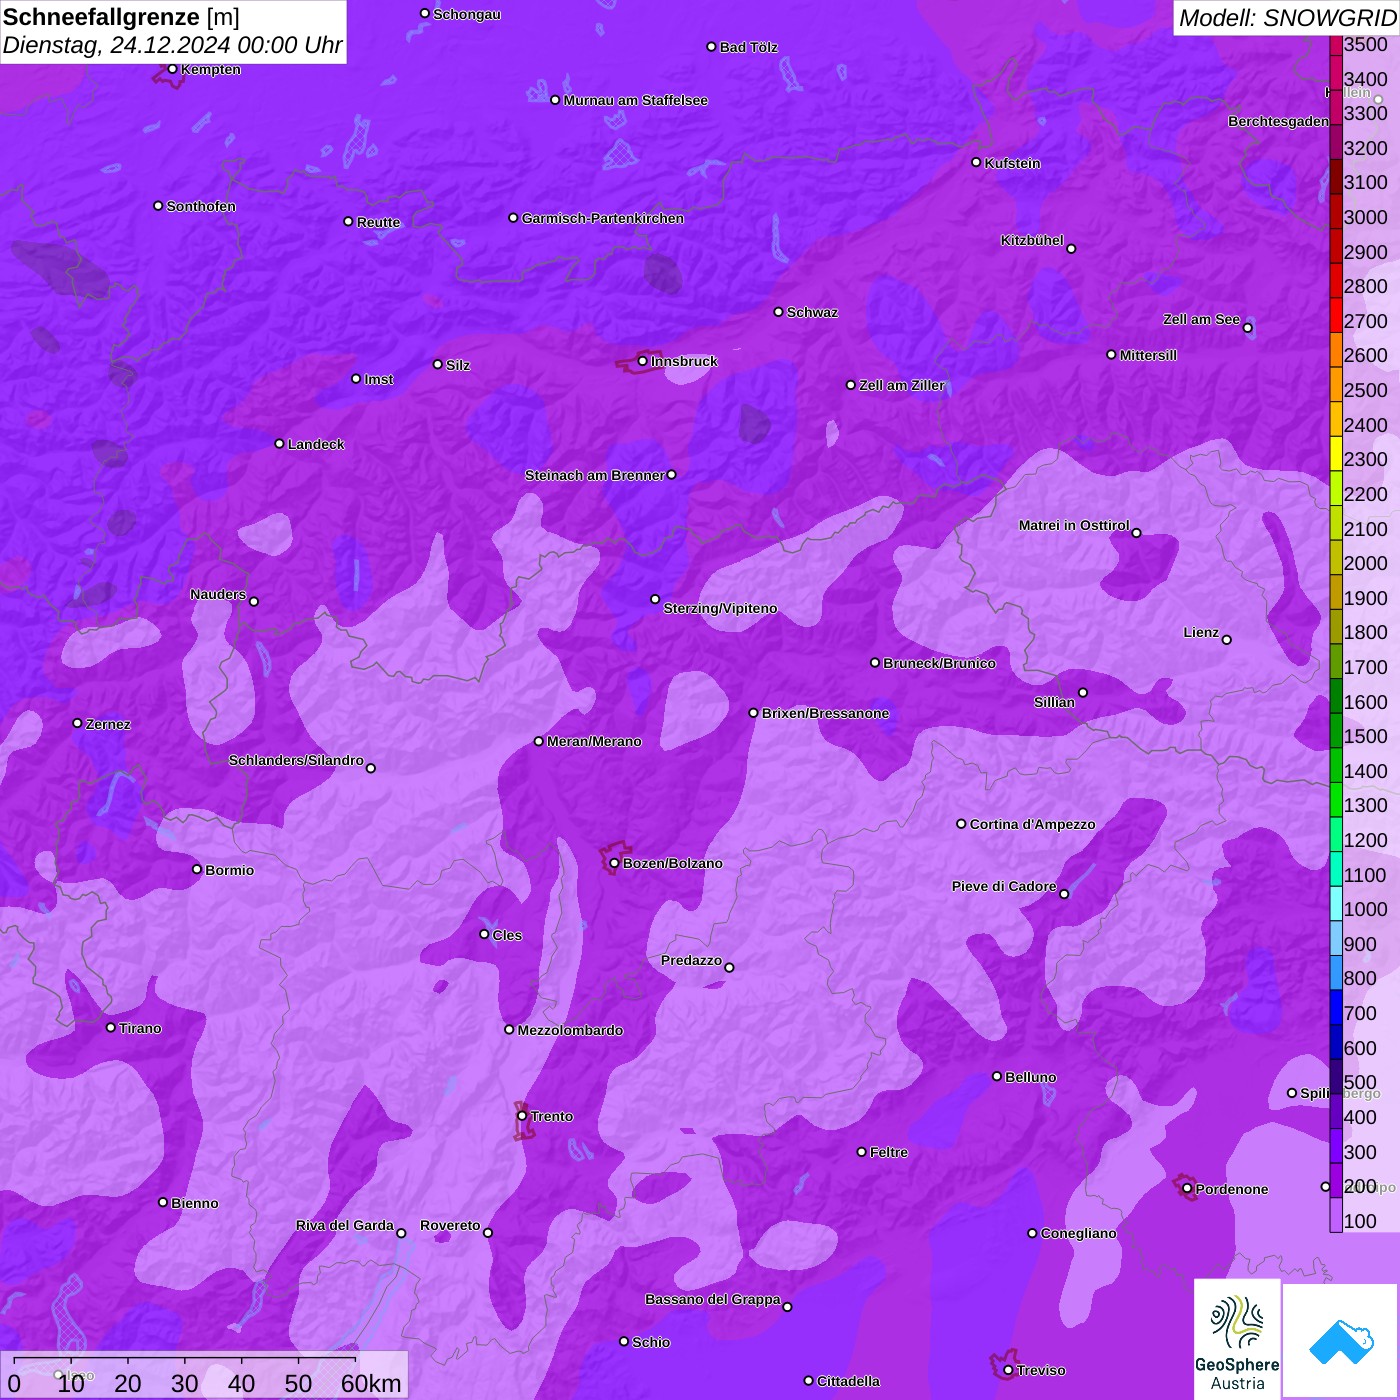Click the green legend swatch beside 1500
The height and width of the screenshot is (1400, 1400).
tap(1336, 730)
